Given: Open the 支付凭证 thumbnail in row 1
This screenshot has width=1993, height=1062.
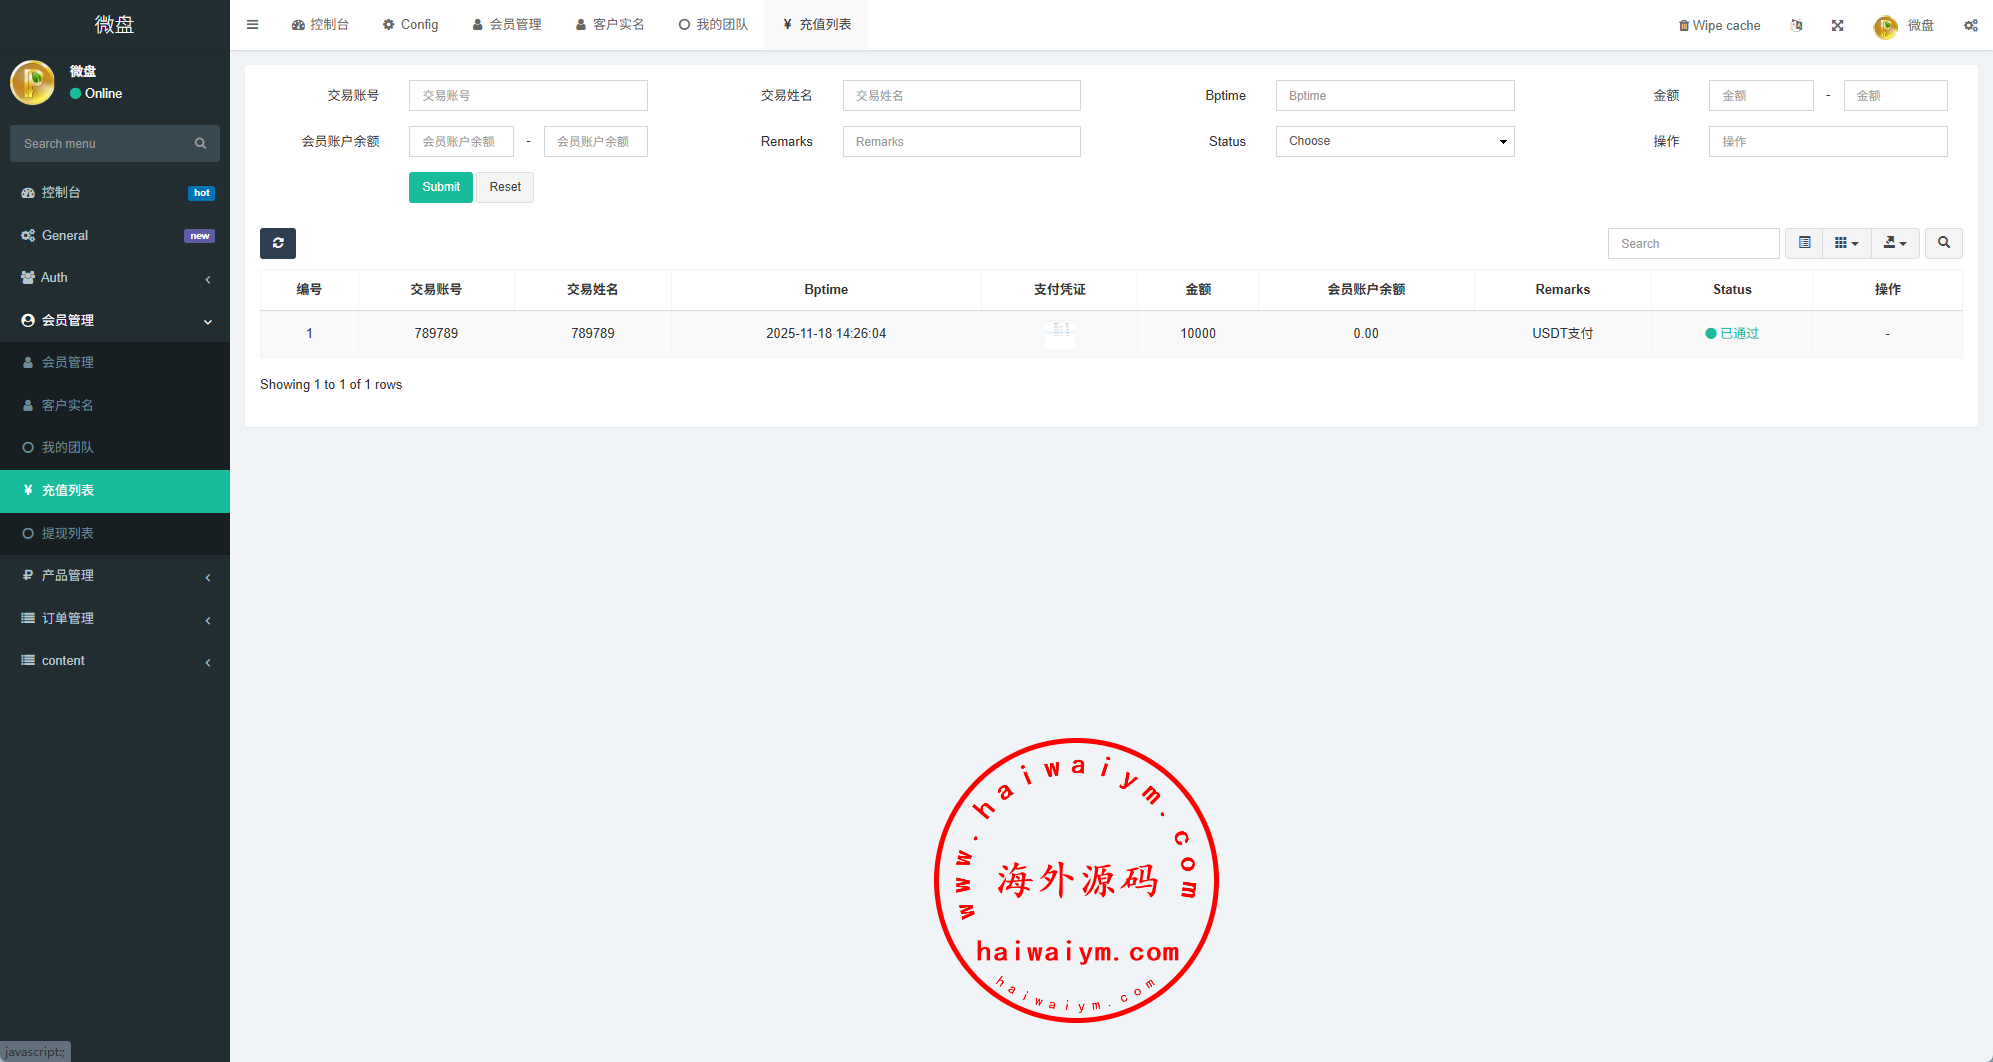Looking at the screenshot, I should click(1059, 333).
